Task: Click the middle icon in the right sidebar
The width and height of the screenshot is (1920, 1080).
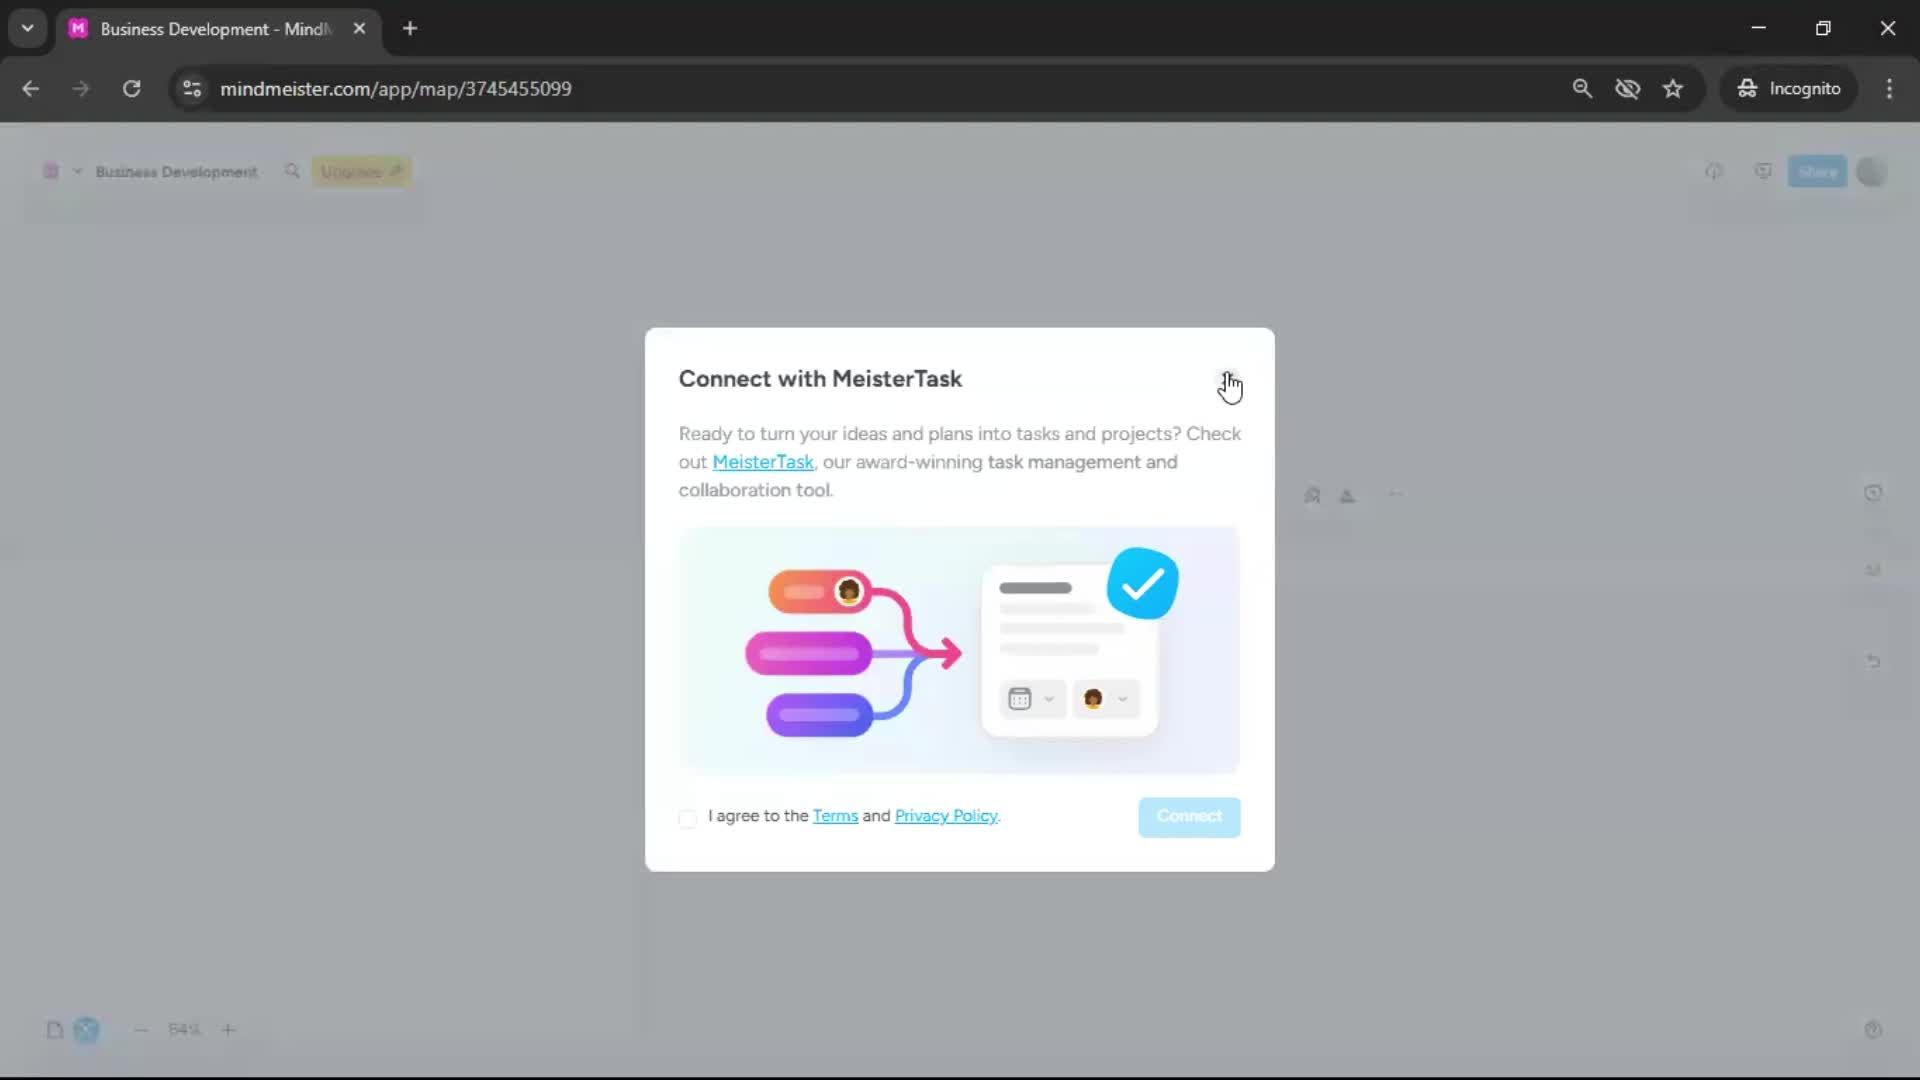Action: (x=1874, y=570)
